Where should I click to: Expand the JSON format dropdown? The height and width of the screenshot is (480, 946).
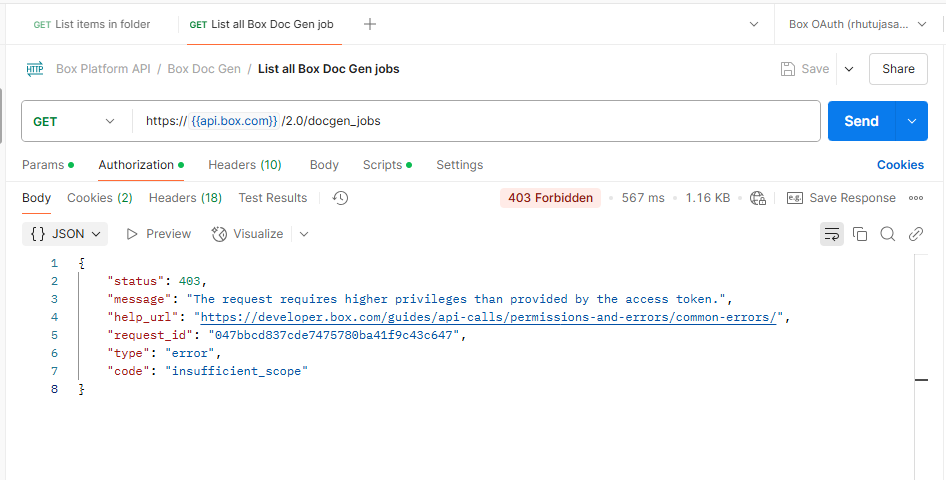pos(65,234)
